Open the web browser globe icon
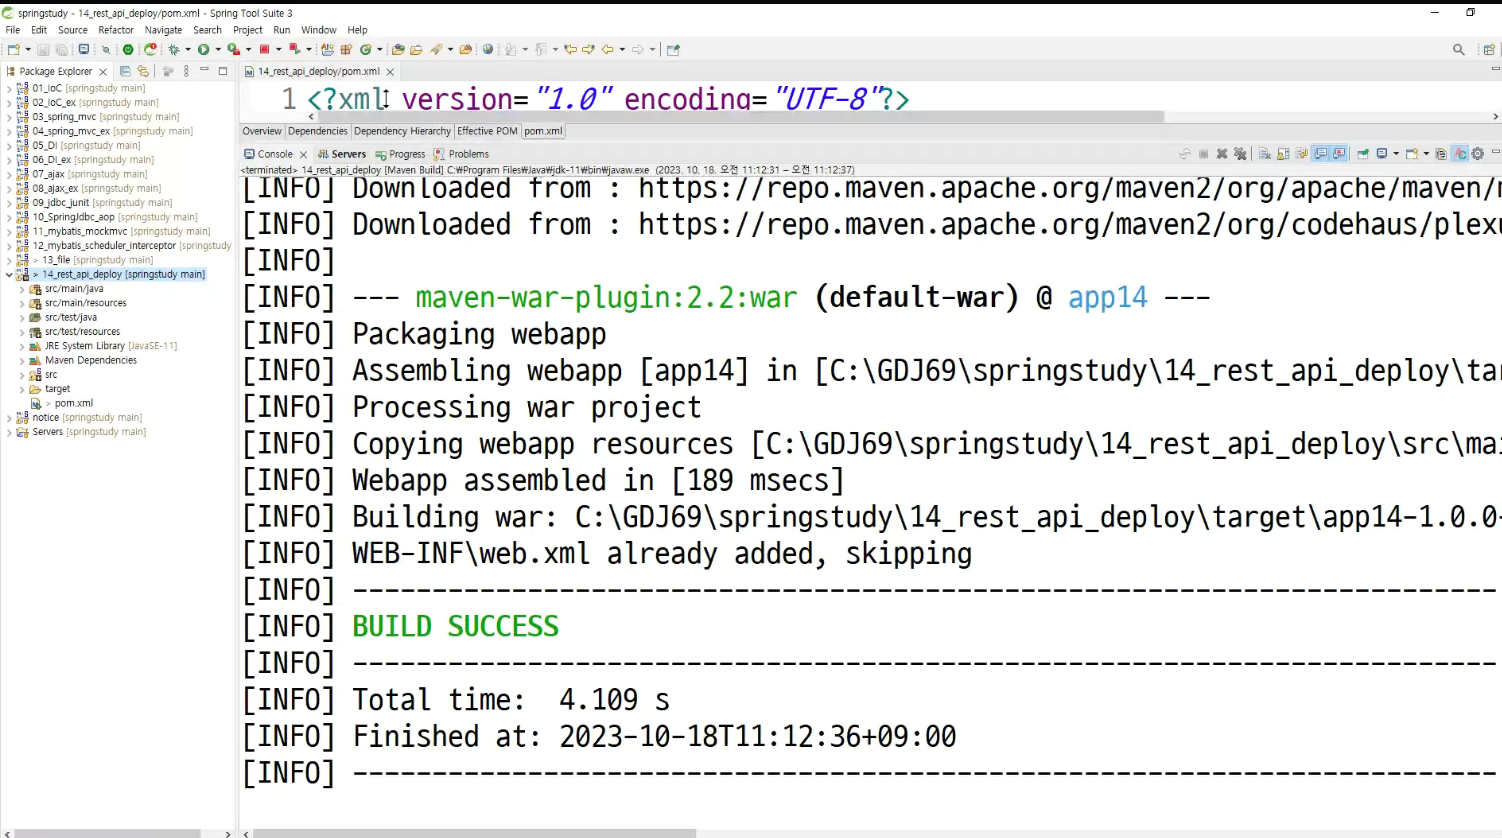 488,49
